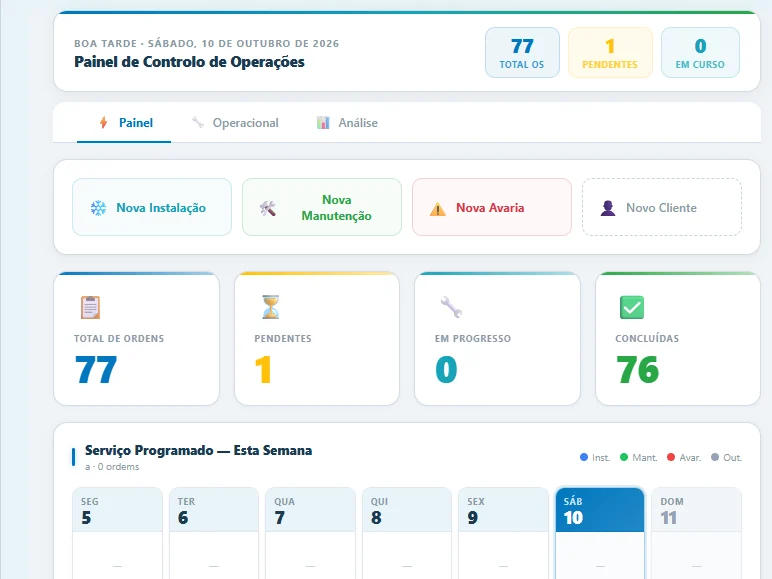Switch to the Painel tab

[124, 123]
